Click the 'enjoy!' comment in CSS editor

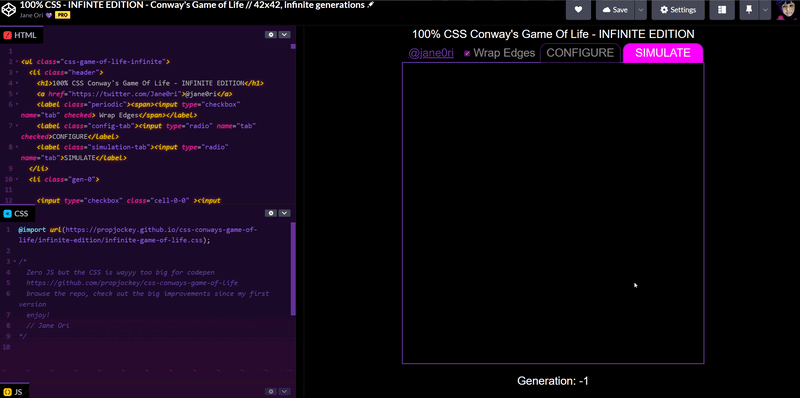[38, 315]
